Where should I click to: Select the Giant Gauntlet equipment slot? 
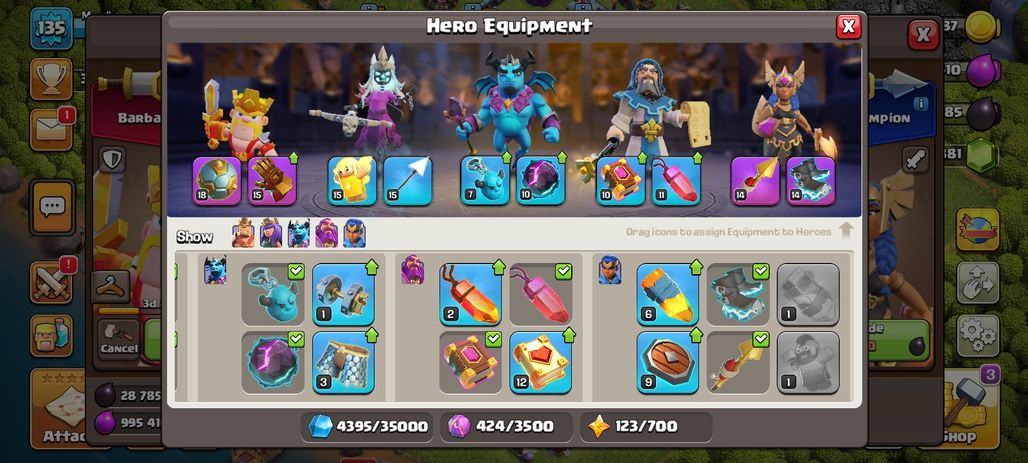coord(272,180)
